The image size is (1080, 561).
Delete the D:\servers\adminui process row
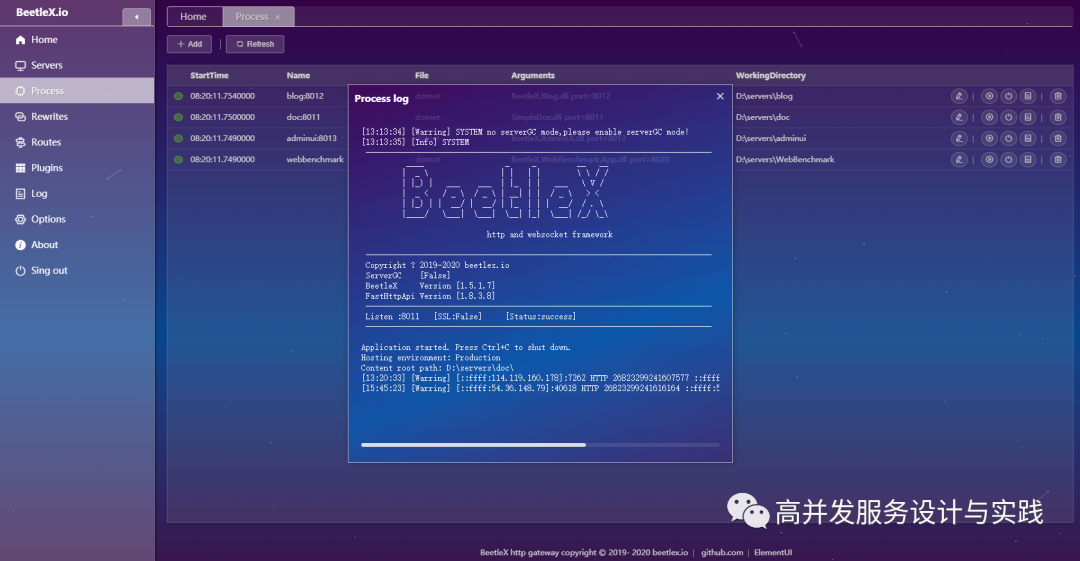[1059, 139]
